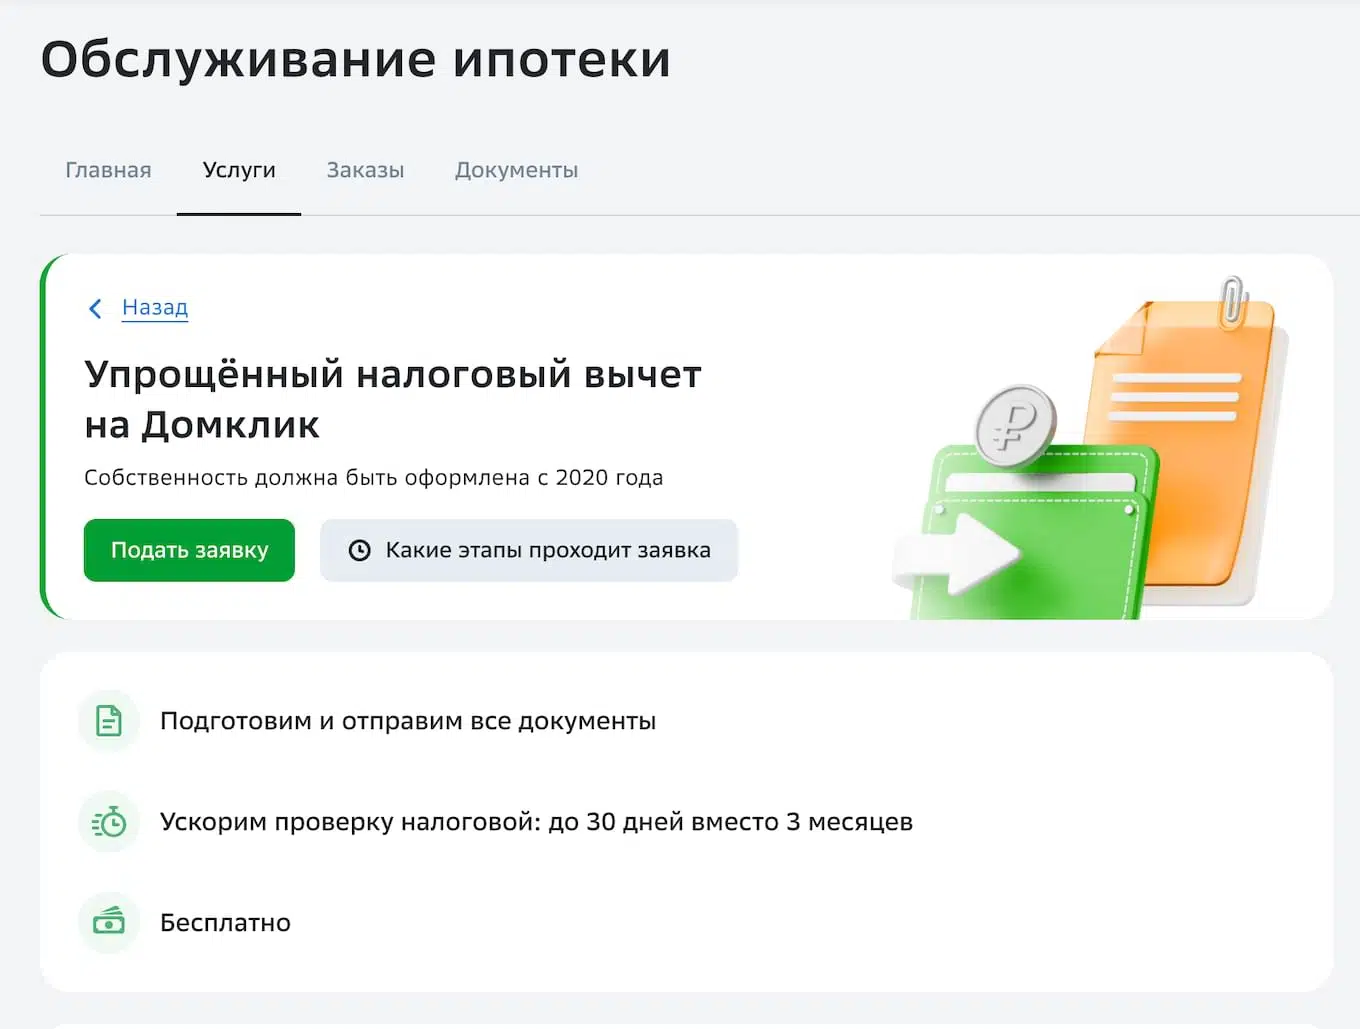The image size is (1360, 1029).
Task: Click the Упрощённый налоговый вычет heading
Action: point(393,399)
